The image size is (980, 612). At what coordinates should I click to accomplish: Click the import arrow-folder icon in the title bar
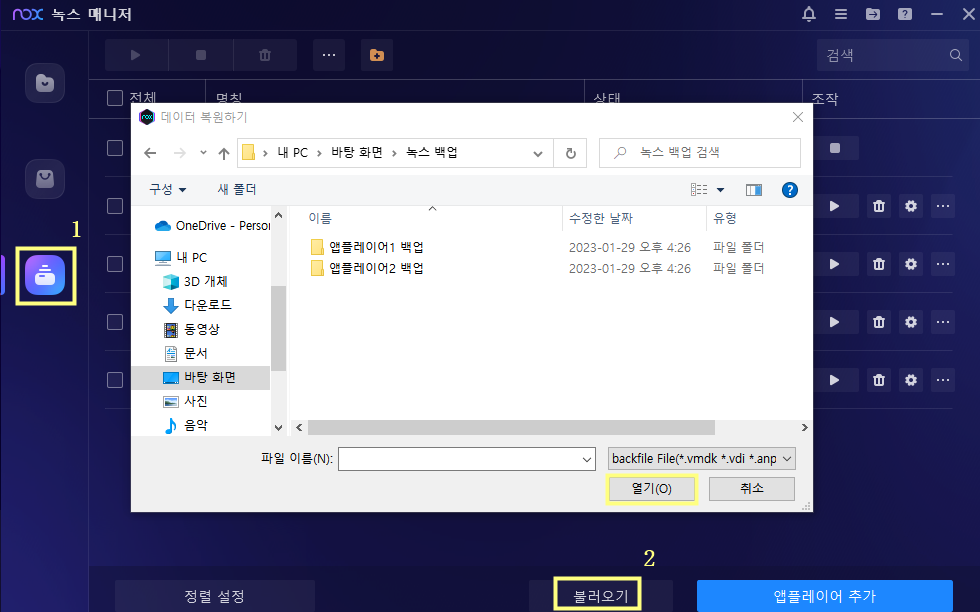point(872,14)
